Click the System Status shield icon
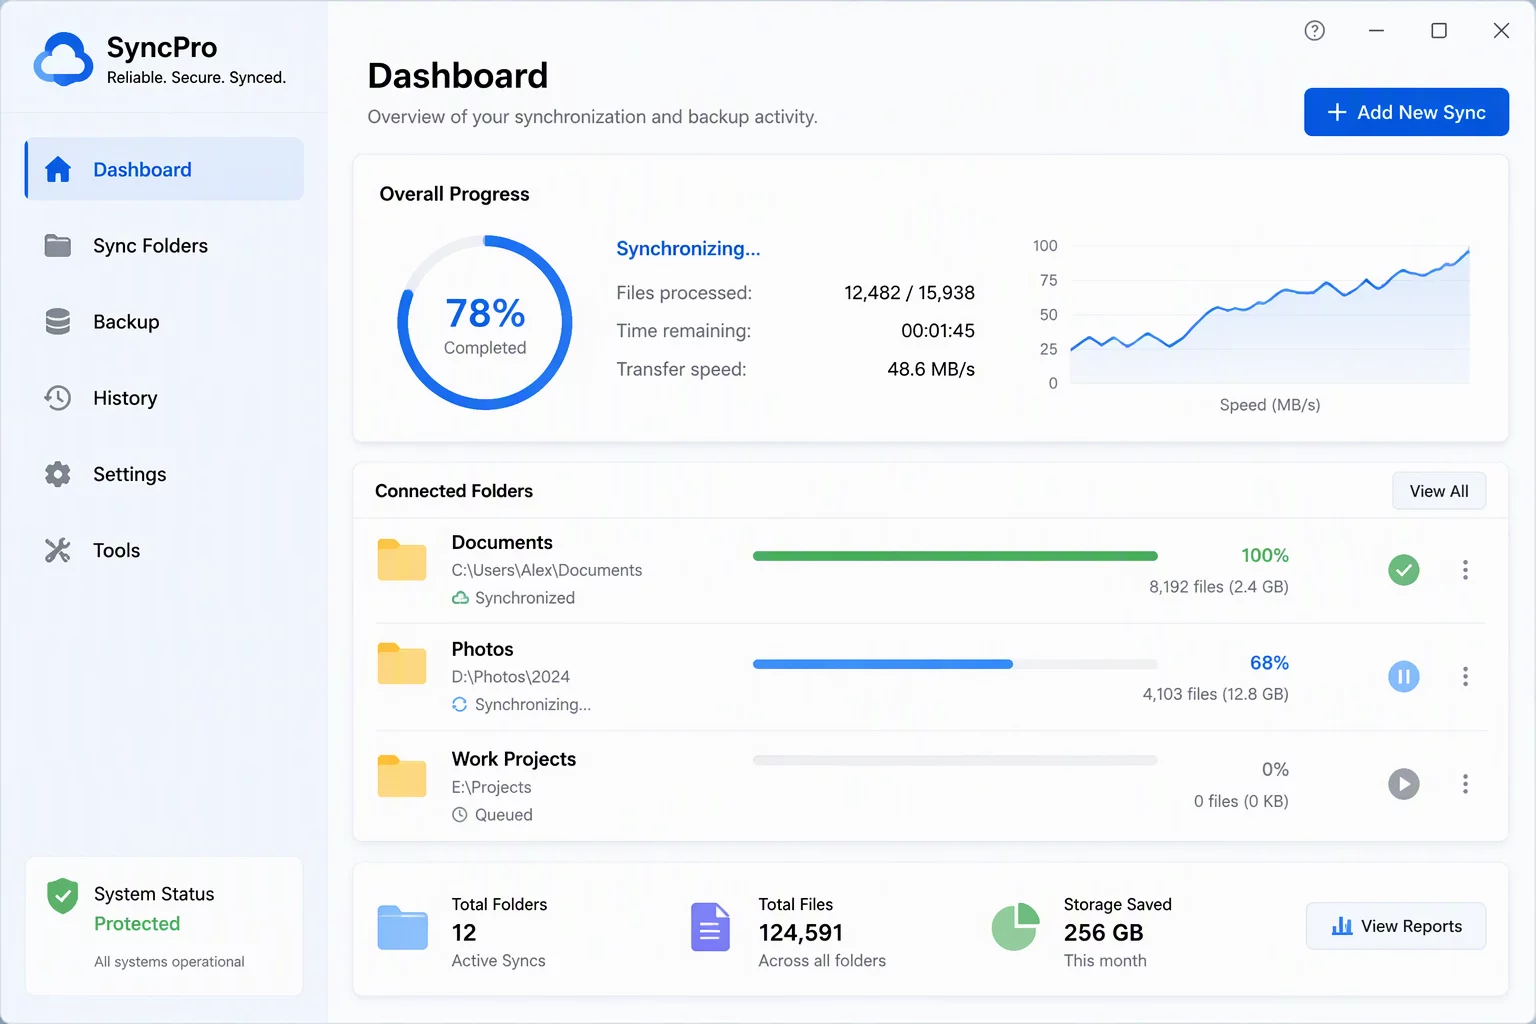The width and height of the screenshot is (1536, 1024). tap(63, 896)
